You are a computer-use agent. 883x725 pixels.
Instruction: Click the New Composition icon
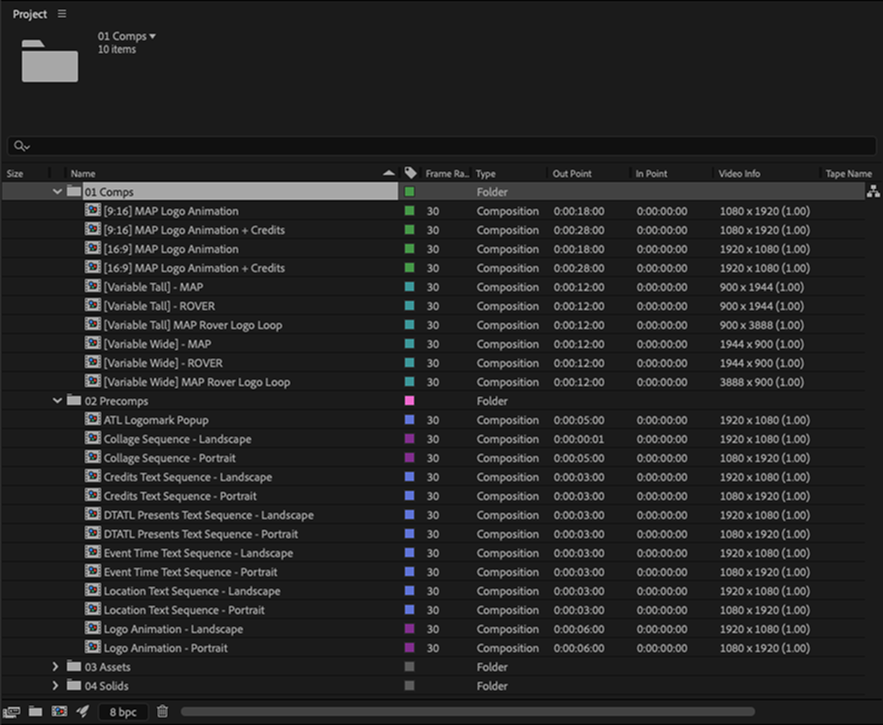point(59,712)
